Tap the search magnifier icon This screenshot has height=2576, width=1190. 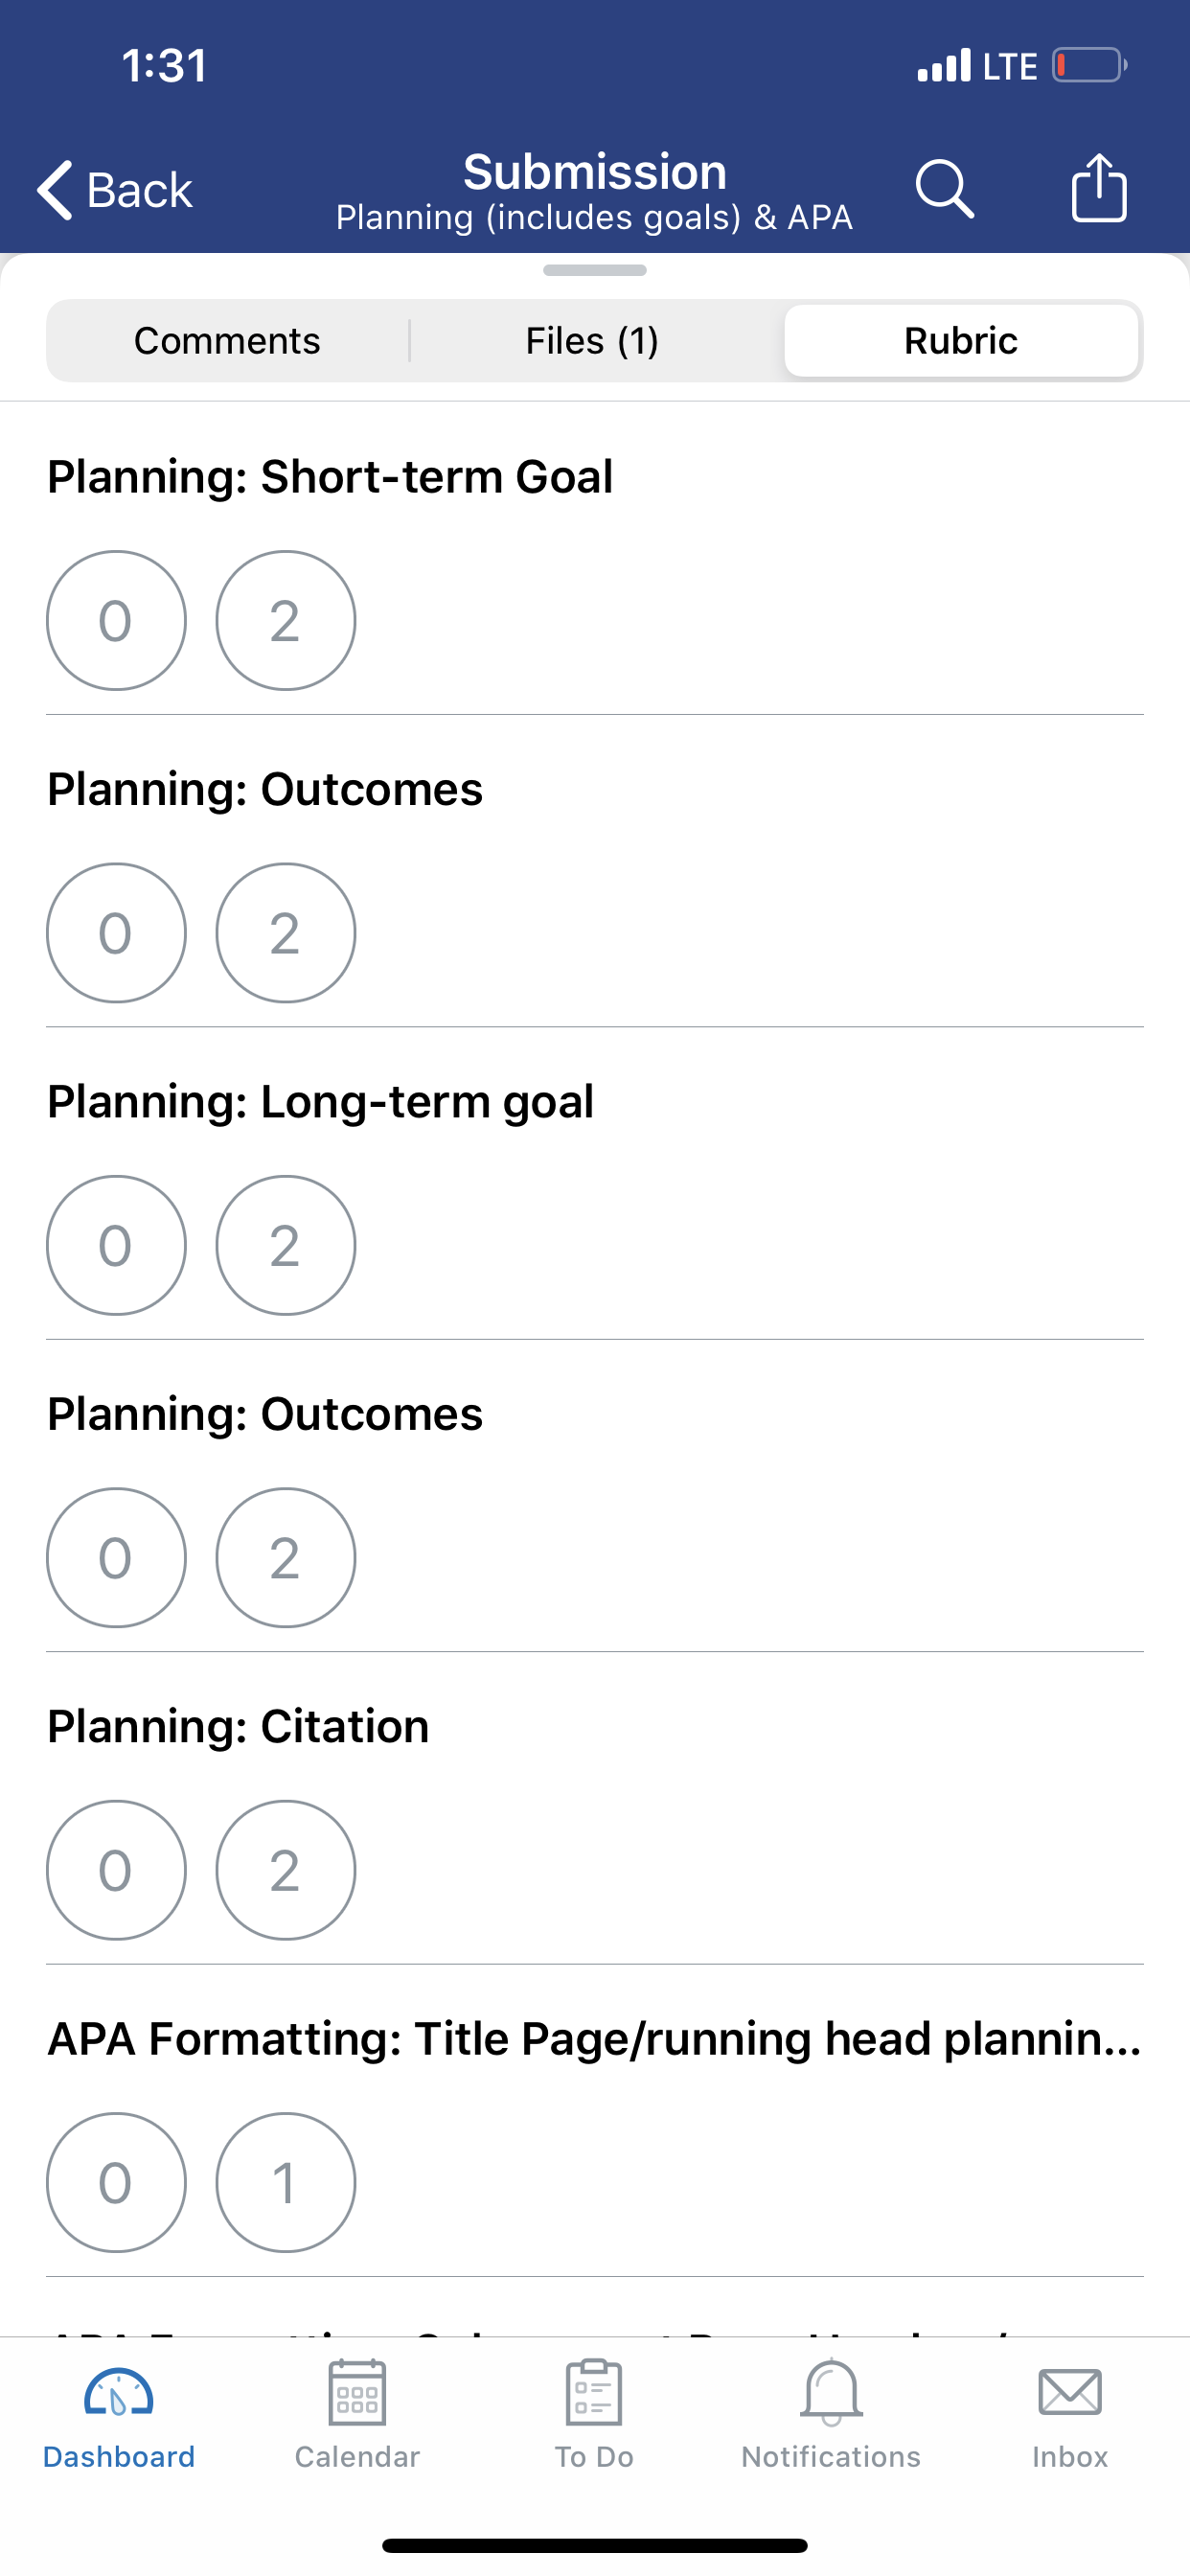(x=944, y=188)
